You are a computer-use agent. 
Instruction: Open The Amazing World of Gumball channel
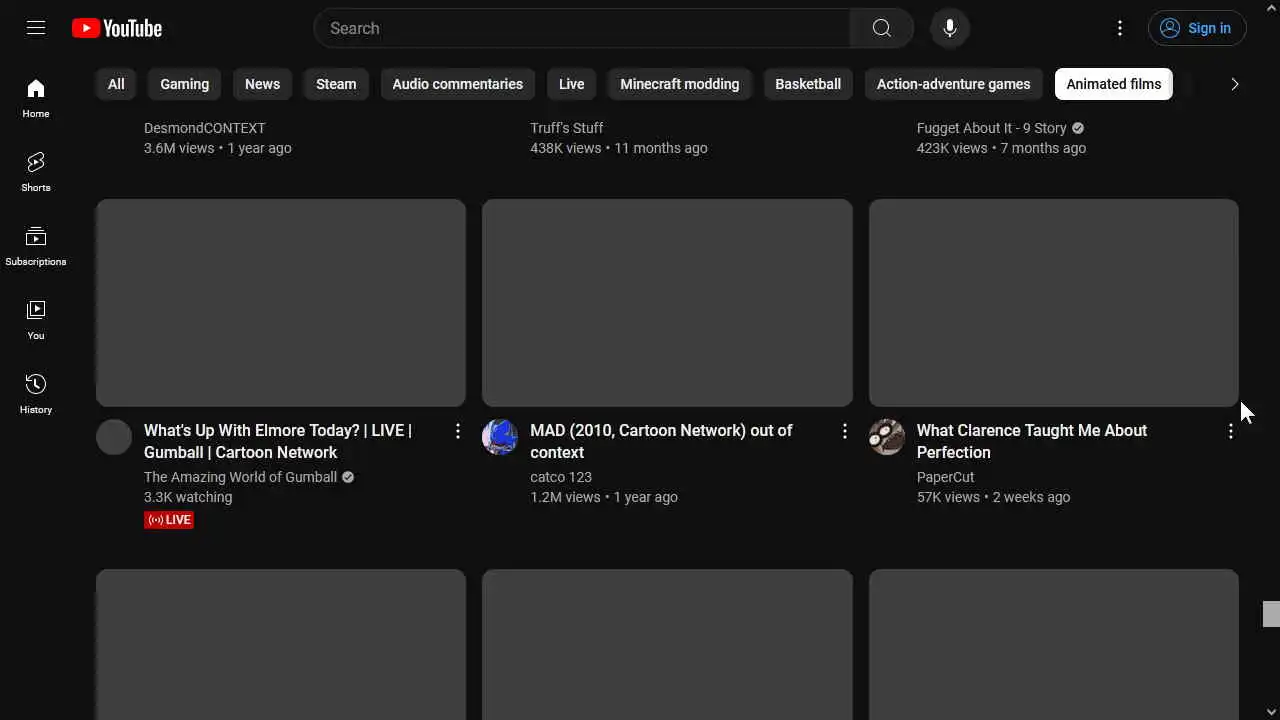241,477
